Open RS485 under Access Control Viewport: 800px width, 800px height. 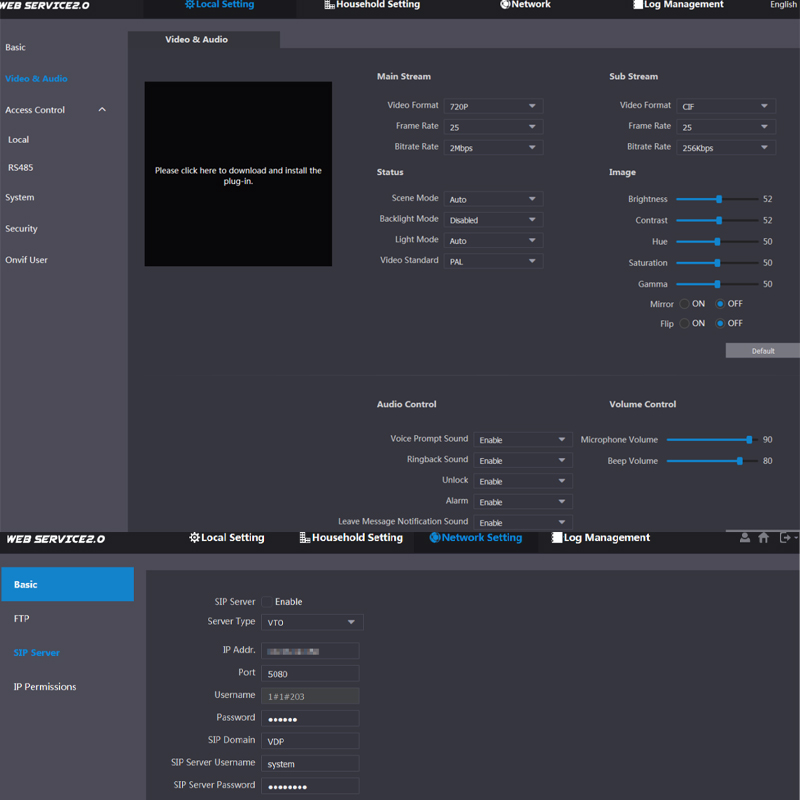pos(20,167)
